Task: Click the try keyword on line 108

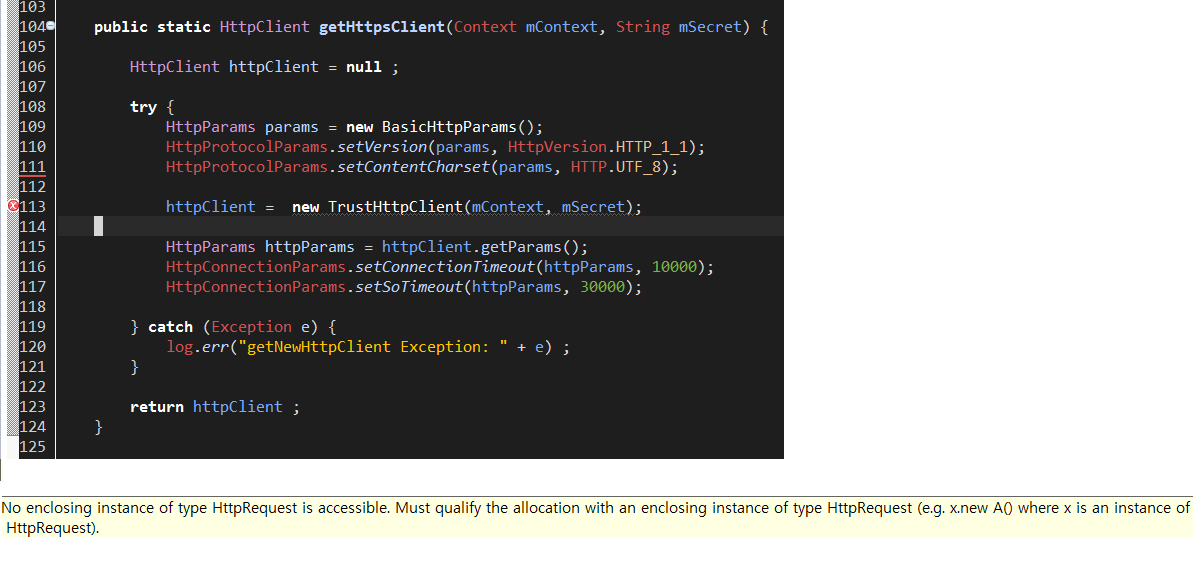Action: pos(143,107)
